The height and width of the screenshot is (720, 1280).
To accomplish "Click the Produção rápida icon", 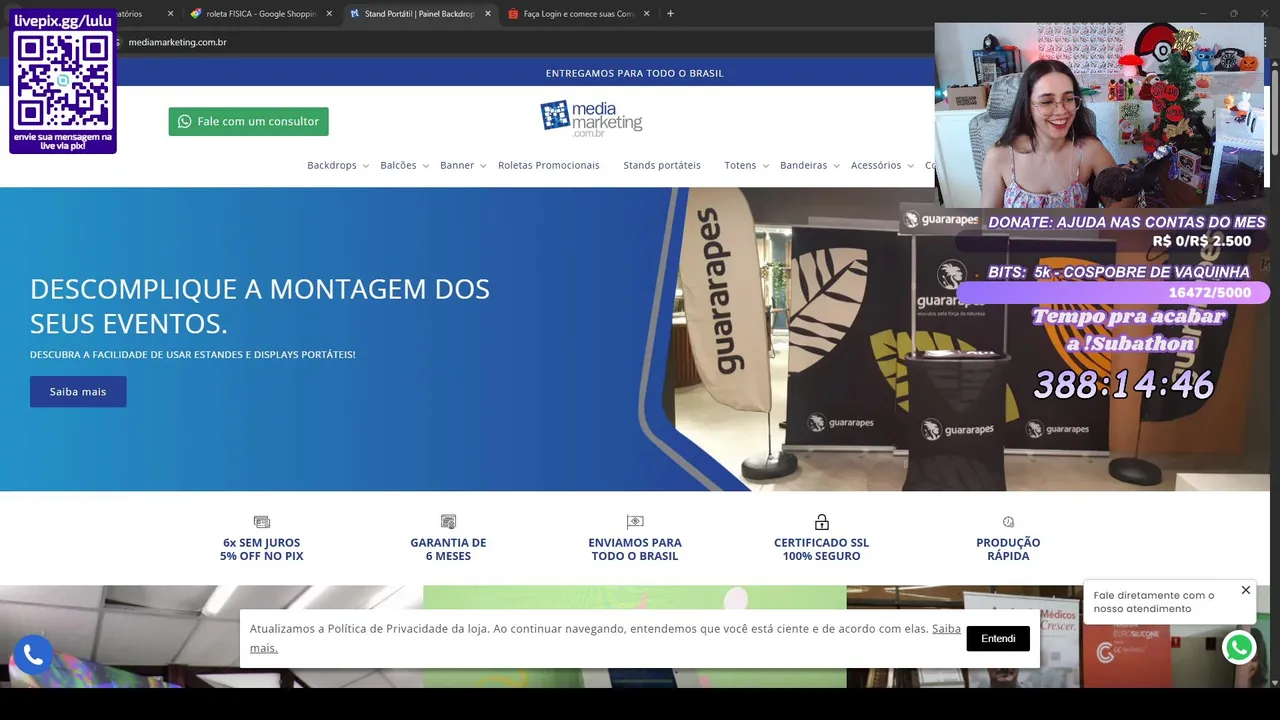I will tap(1008, 522).
